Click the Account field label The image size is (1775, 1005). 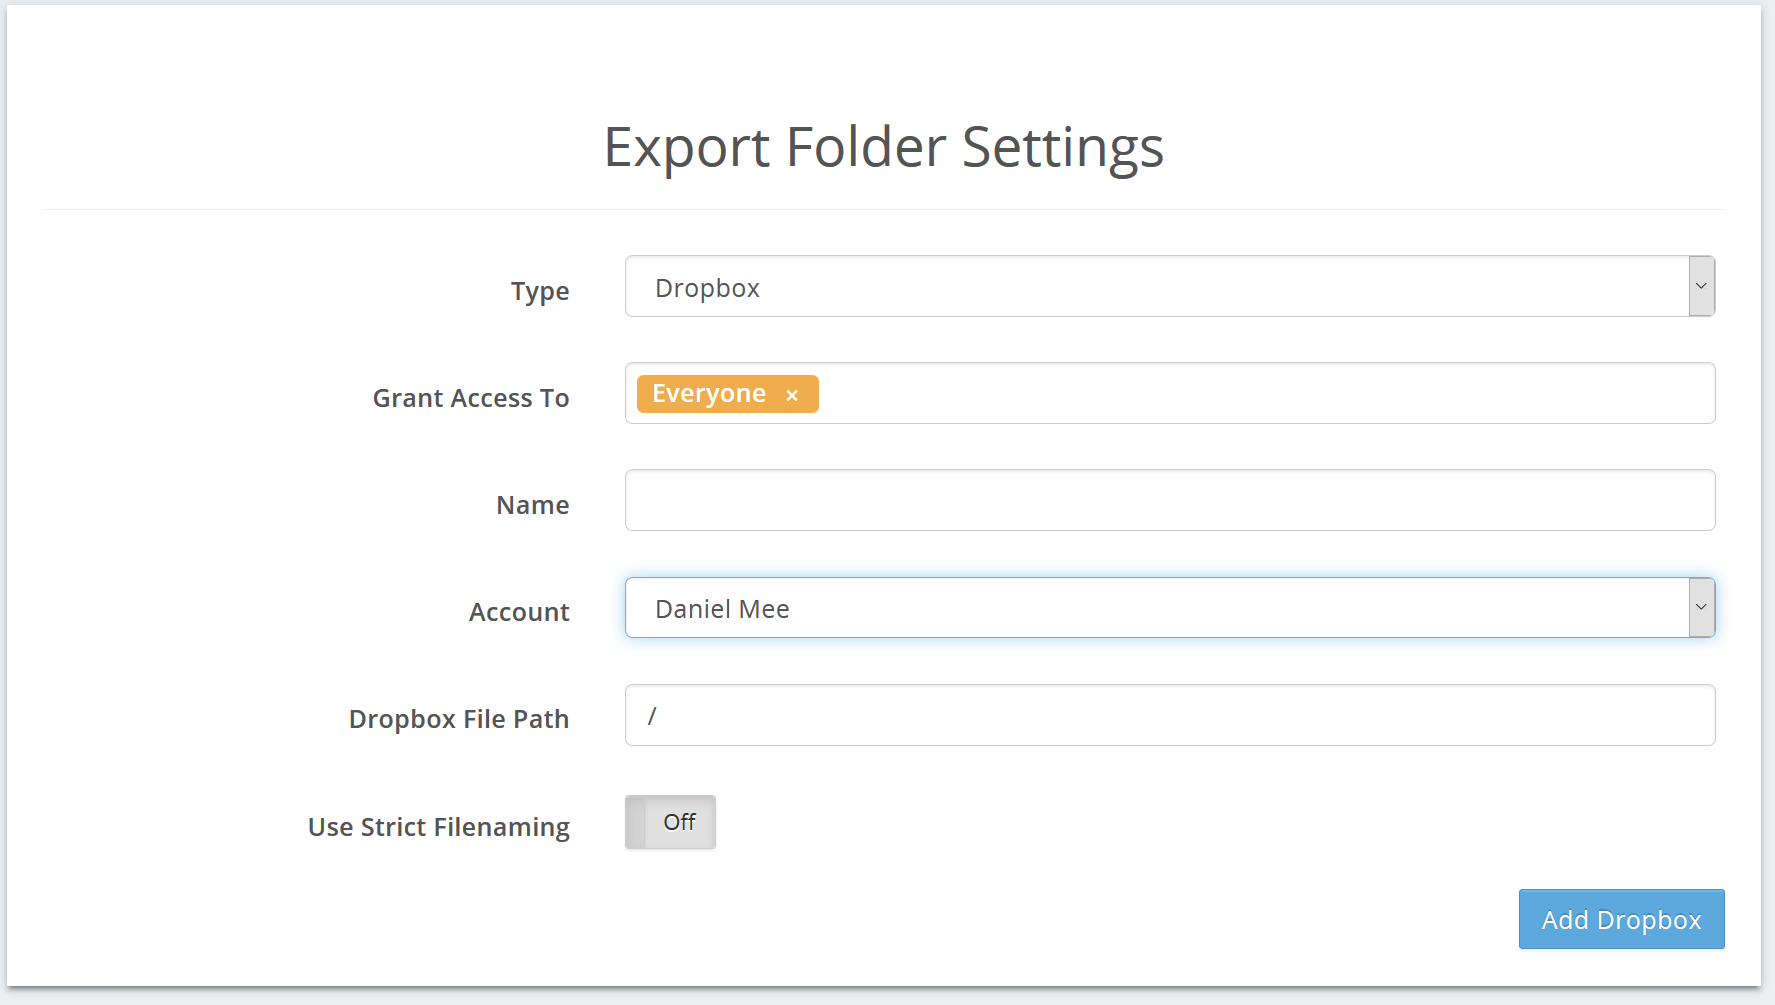click(x=519, y=612)
